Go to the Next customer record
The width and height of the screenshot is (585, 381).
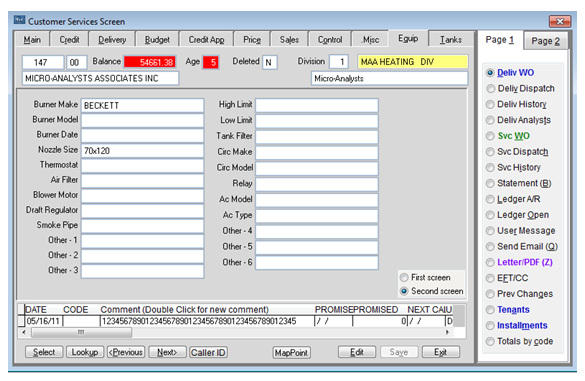point(167,352)
